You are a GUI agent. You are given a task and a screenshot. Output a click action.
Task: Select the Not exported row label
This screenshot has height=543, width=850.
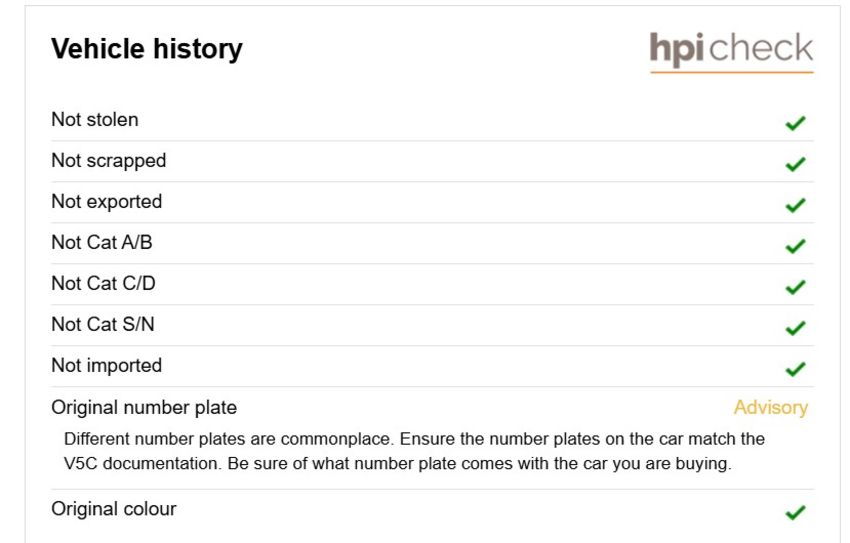point(106,202)
